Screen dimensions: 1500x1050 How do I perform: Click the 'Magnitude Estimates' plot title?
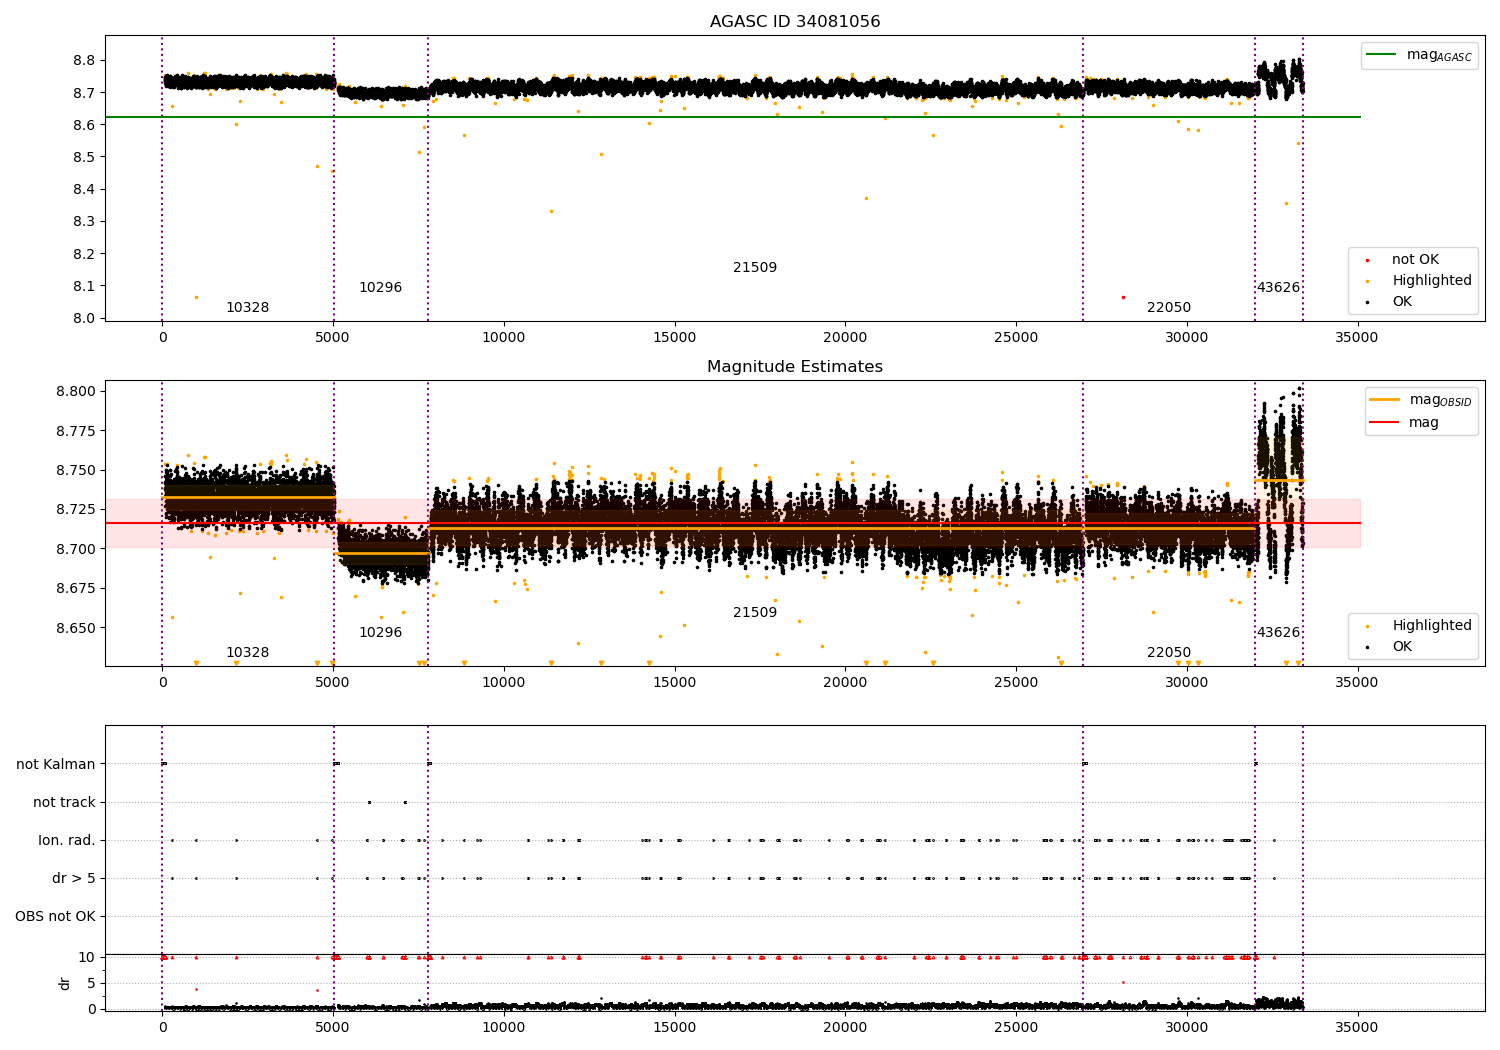coord(795,367)
